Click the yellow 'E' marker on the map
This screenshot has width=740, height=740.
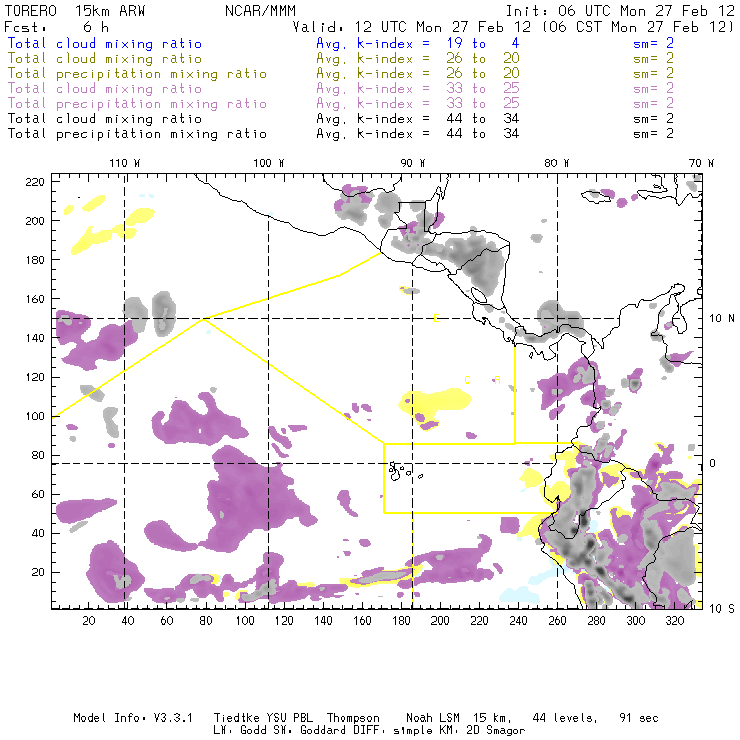point(437,318)
